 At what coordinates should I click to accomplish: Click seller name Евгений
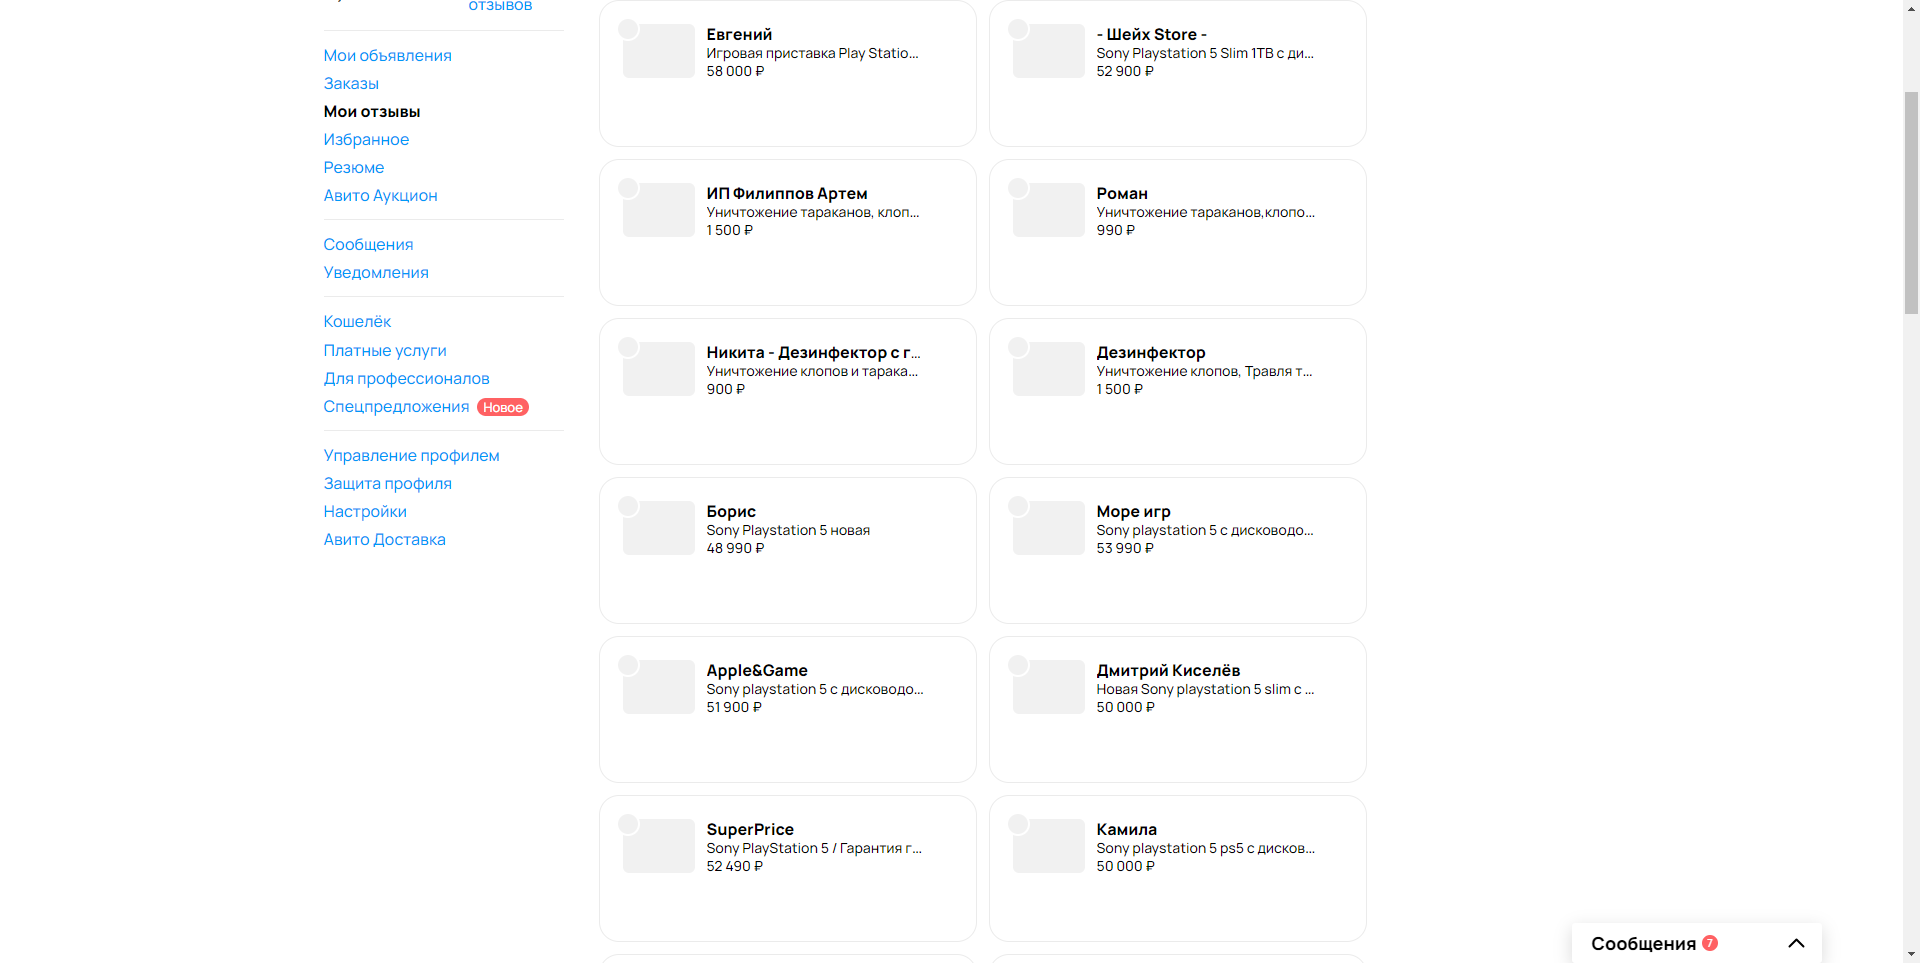coord(739,34)
